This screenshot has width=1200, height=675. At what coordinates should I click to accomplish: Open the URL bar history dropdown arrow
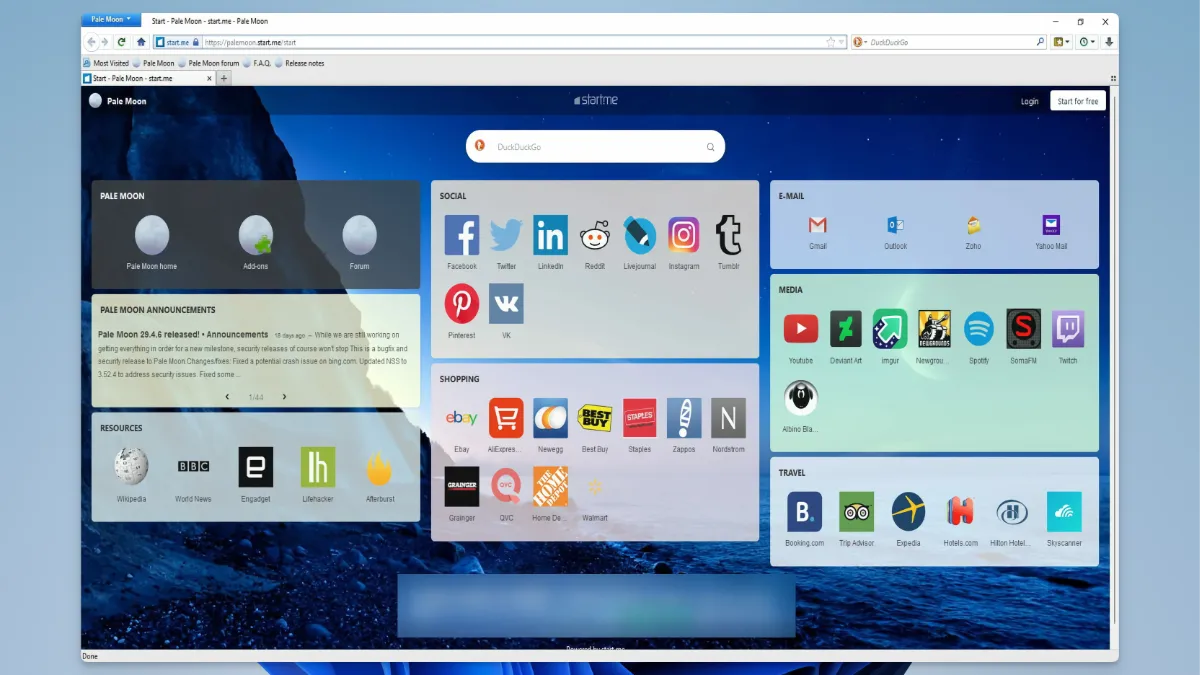pos(841,42)
